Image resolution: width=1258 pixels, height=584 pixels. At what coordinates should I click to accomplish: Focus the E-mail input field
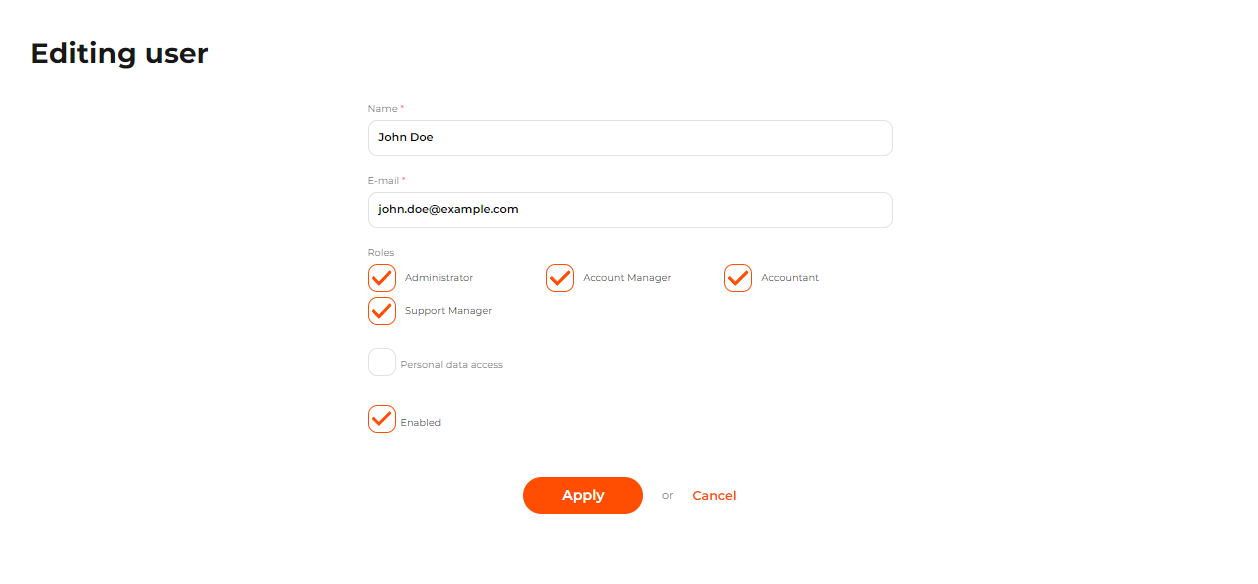pyautogui.click(x=630, y=210)
